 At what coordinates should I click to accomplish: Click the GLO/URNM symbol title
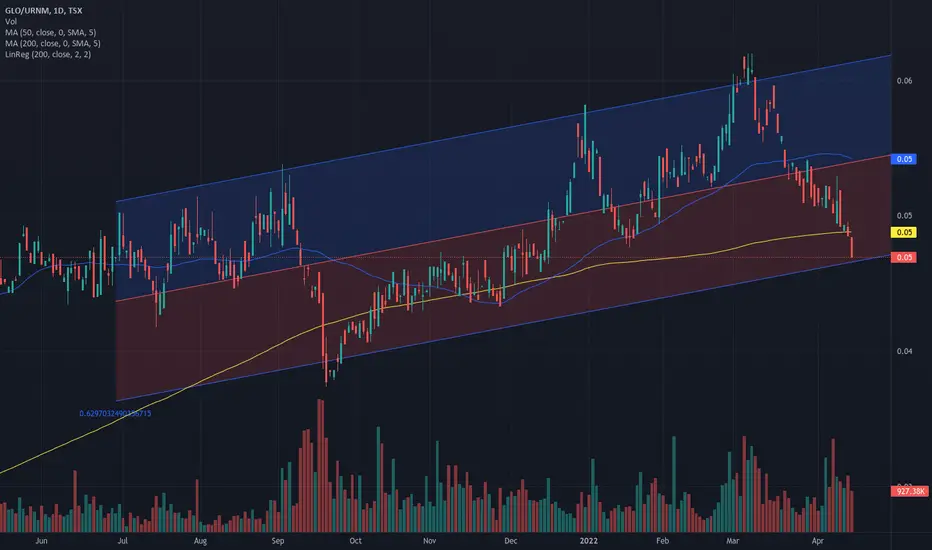point(43,11)
